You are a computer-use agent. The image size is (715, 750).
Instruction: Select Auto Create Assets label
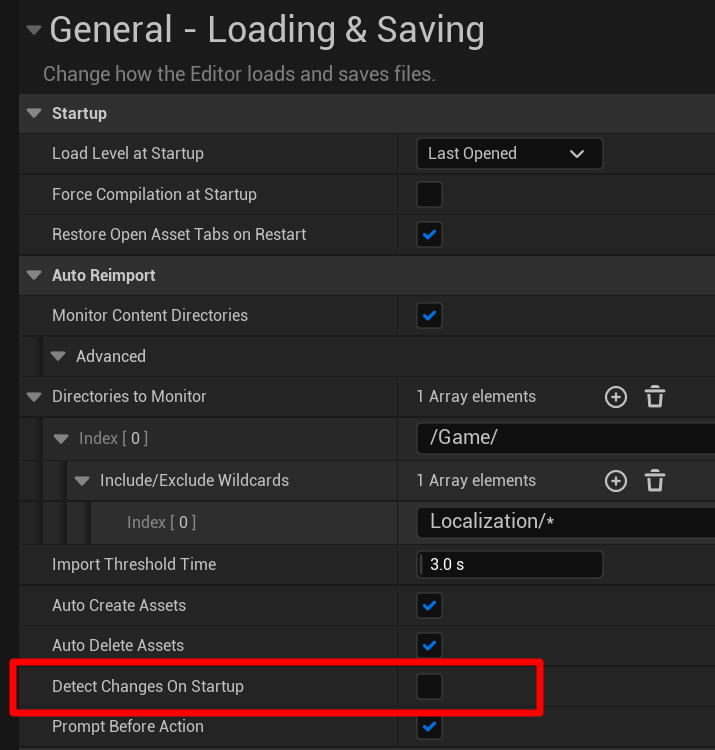(x=119, y=606)
